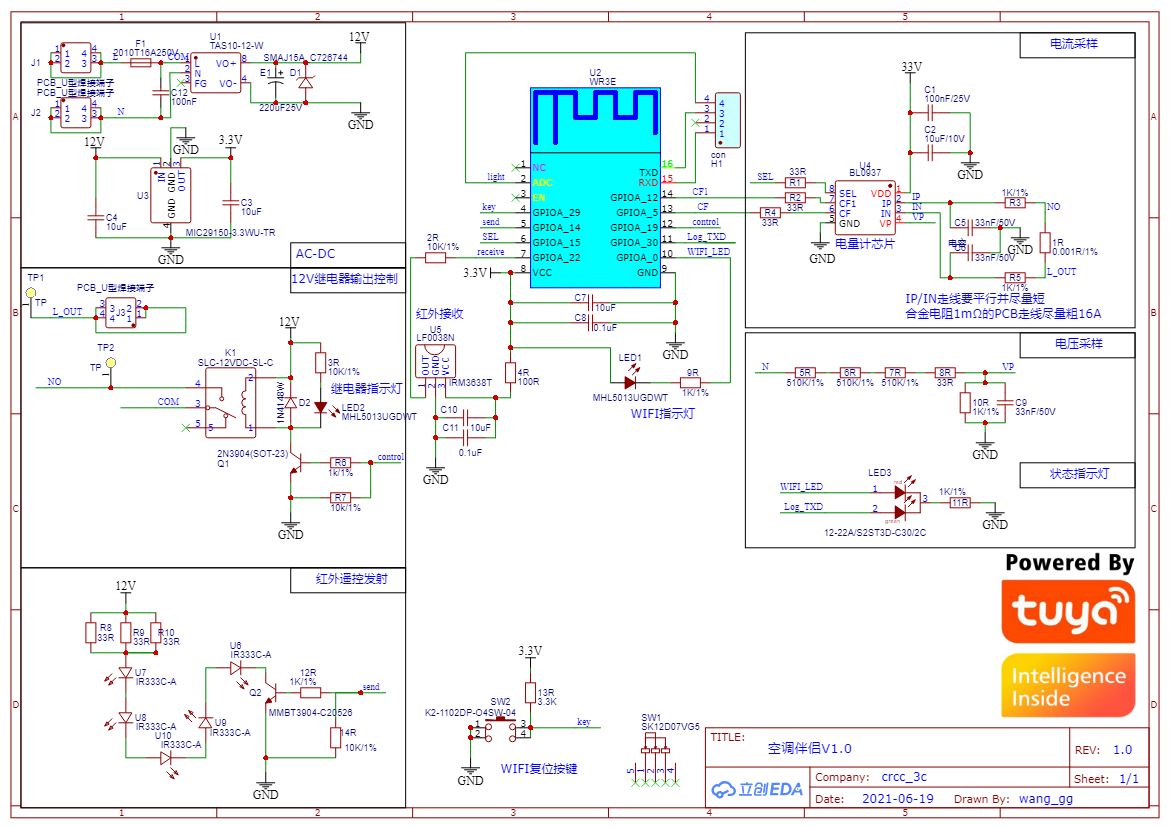Select the 红外遥控发射 section label

point(351,579)
